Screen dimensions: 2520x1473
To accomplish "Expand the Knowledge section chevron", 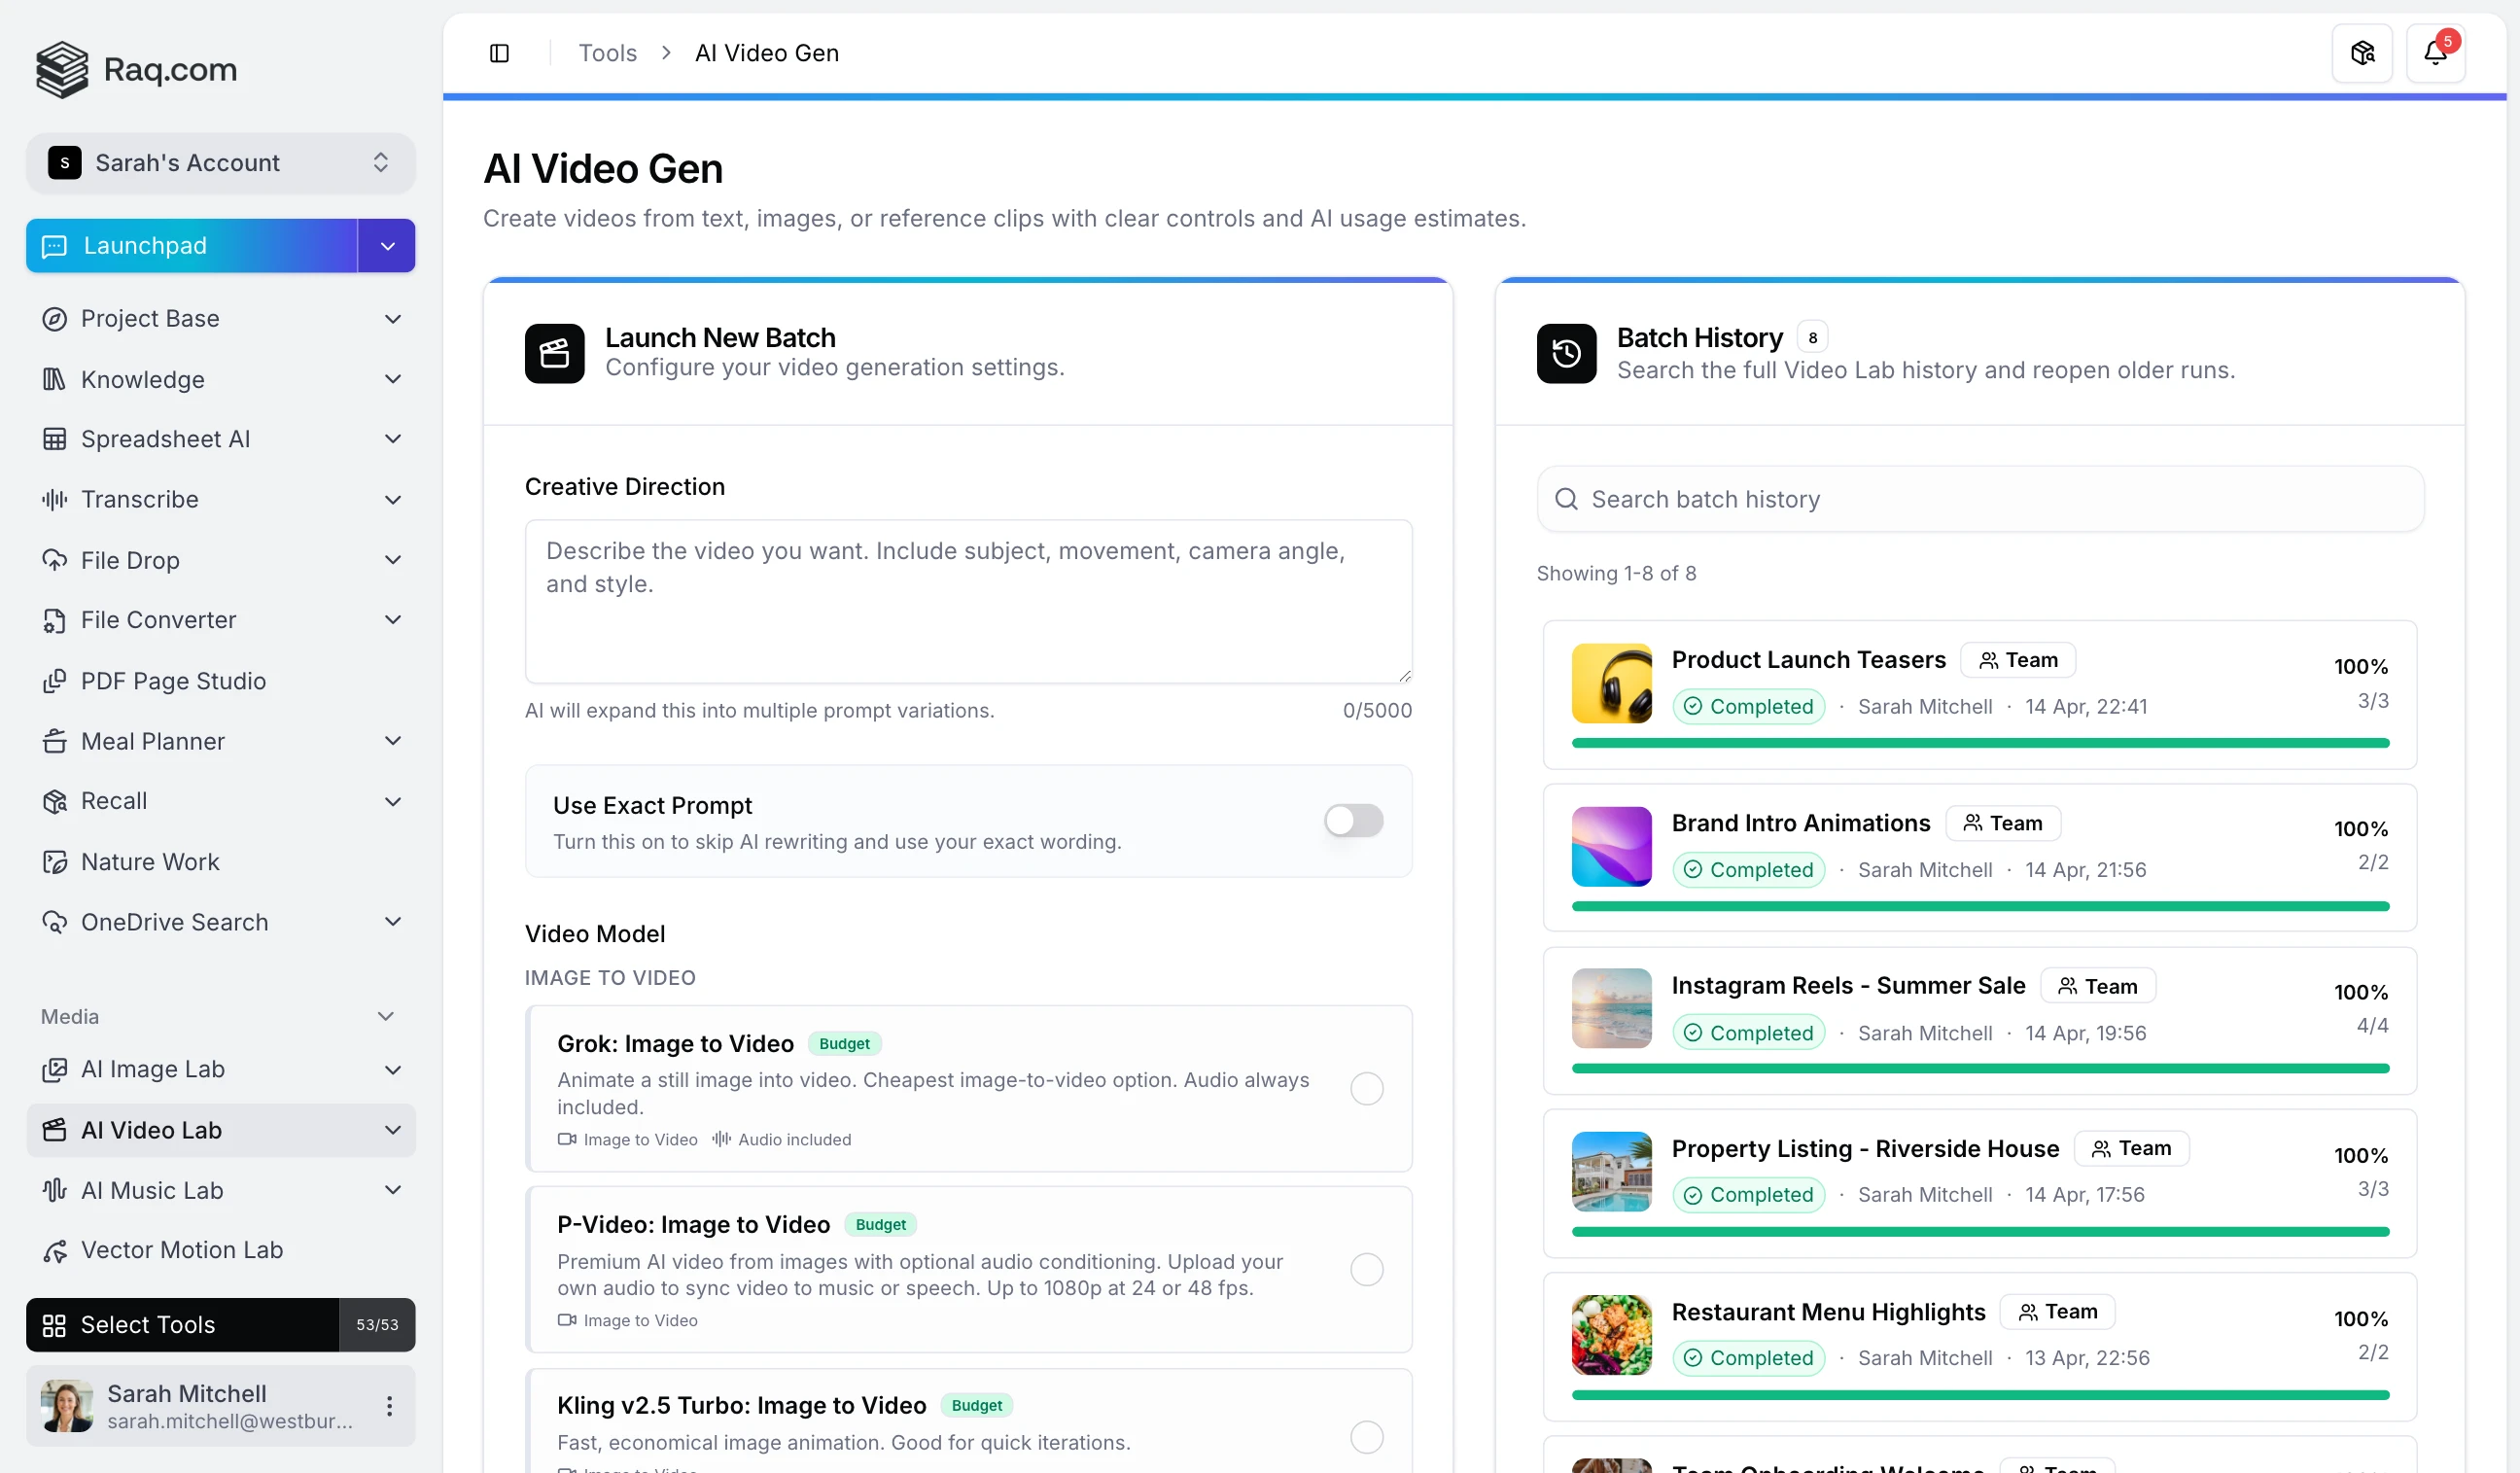I will coord(393,379).
